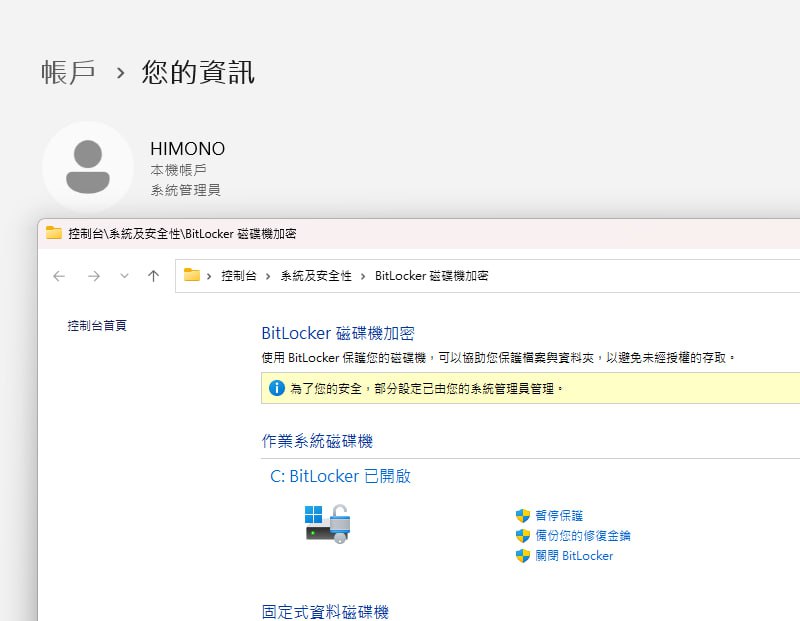
Task: Click the folder icon in window title bar
Action: coord(54,233)
